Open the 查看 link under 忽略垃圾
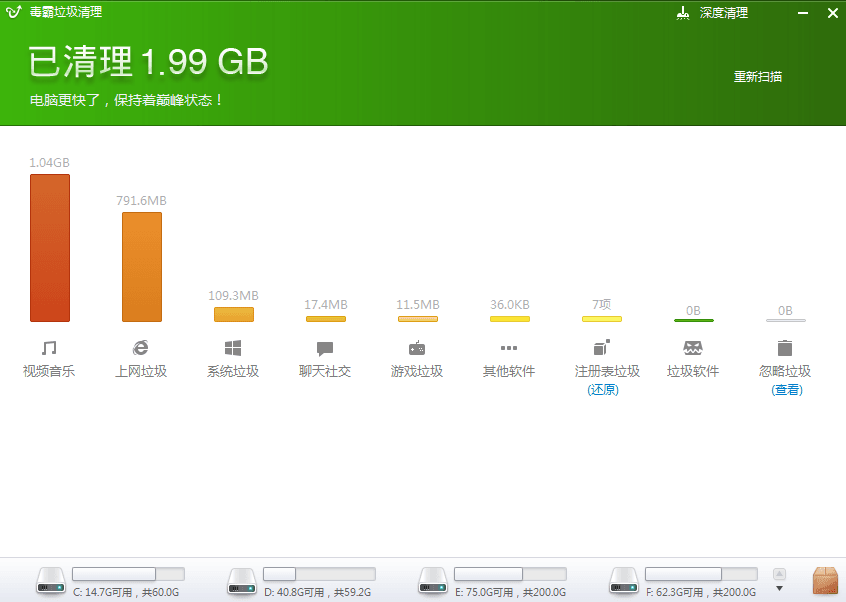846x602 pixels. (x=786, y=390)
